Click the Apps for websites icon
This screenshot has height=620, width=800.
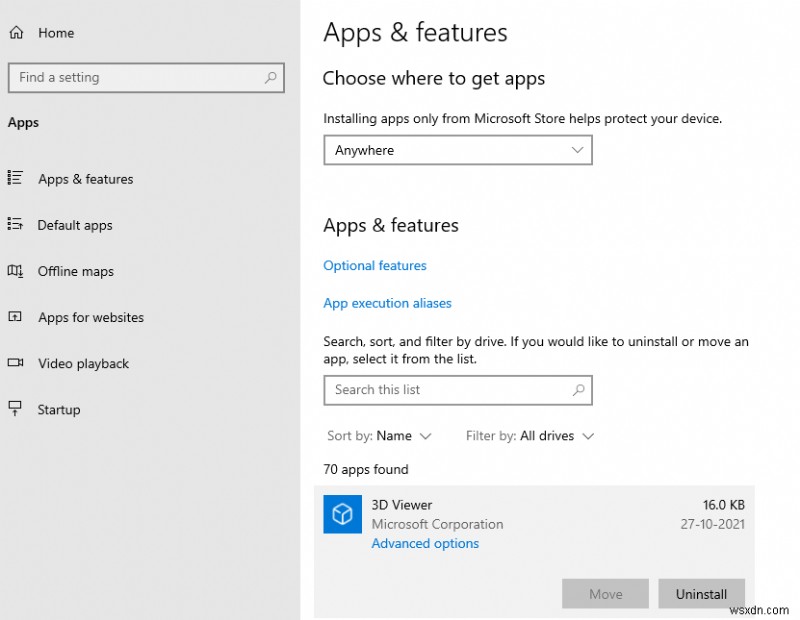tap(15, 317)
